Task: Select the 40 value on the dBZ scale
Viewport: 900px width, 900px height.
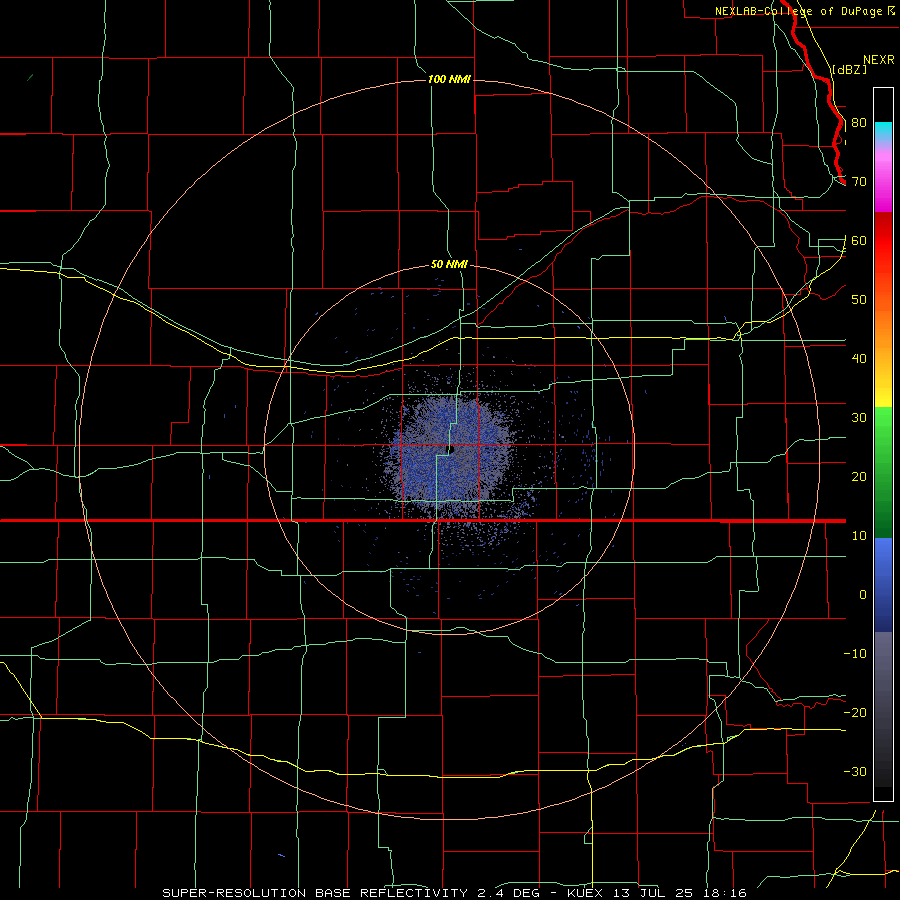Action: point(859,359)
